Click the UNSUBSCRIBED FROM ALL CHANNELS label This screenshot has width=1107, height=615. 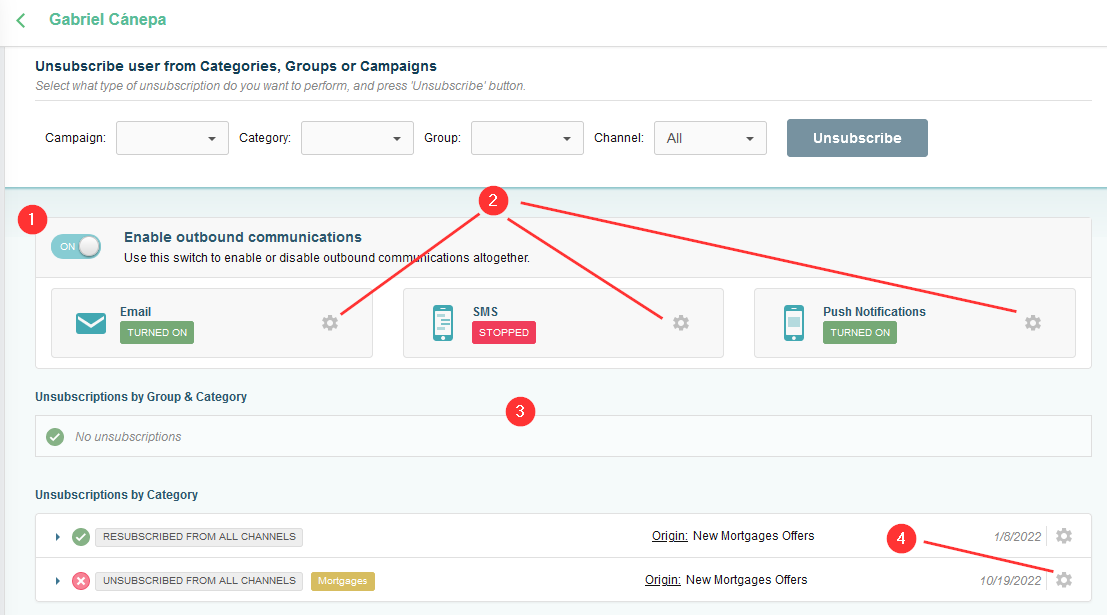coord(199,580)
